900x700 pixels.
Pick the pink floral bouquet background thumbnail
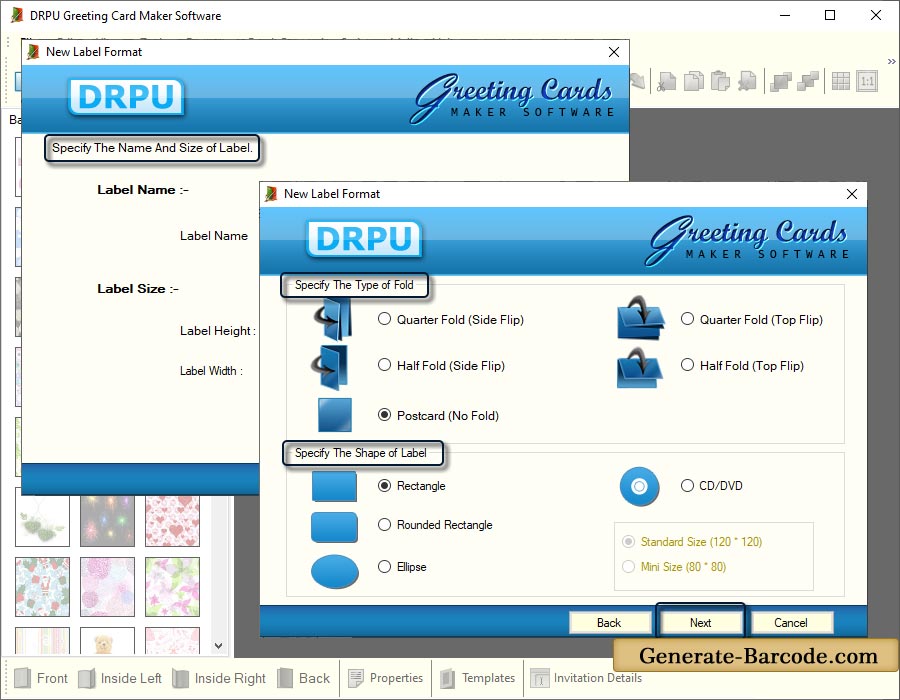[107, 586]
